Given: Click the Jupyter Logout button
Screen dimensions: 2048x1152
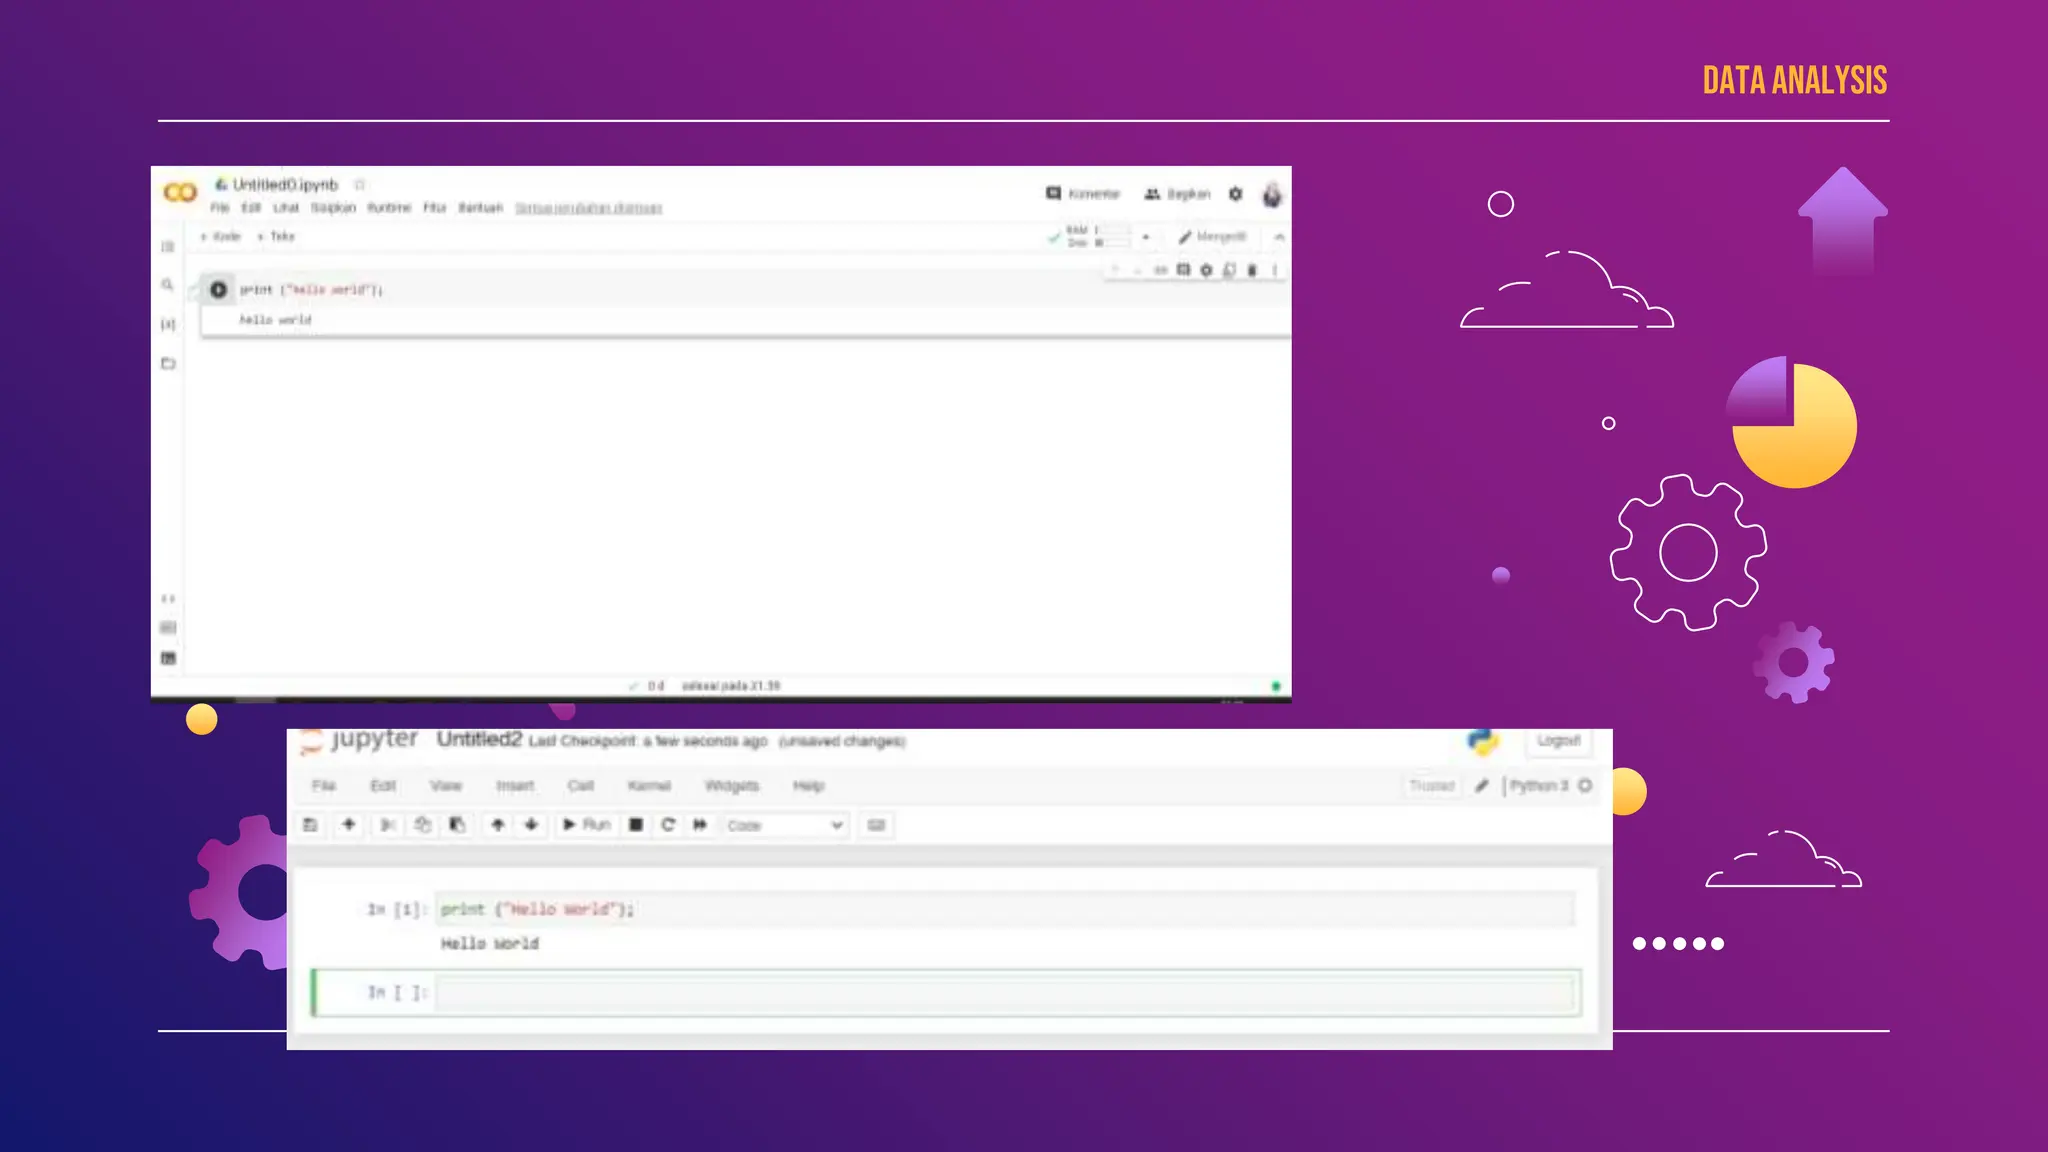Looking at the screenshot, I should (1558, 741).
